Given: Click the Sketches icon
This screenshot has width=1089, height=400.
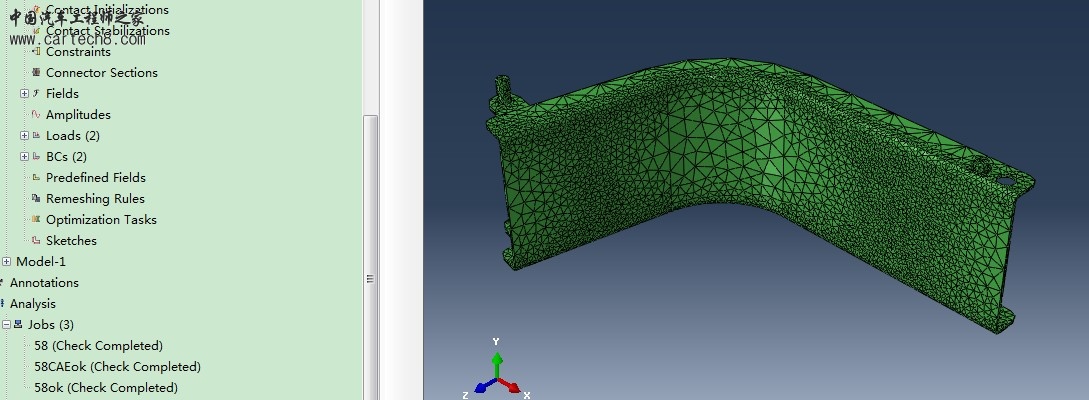Looking at the screenshot, I should point(37,241).
